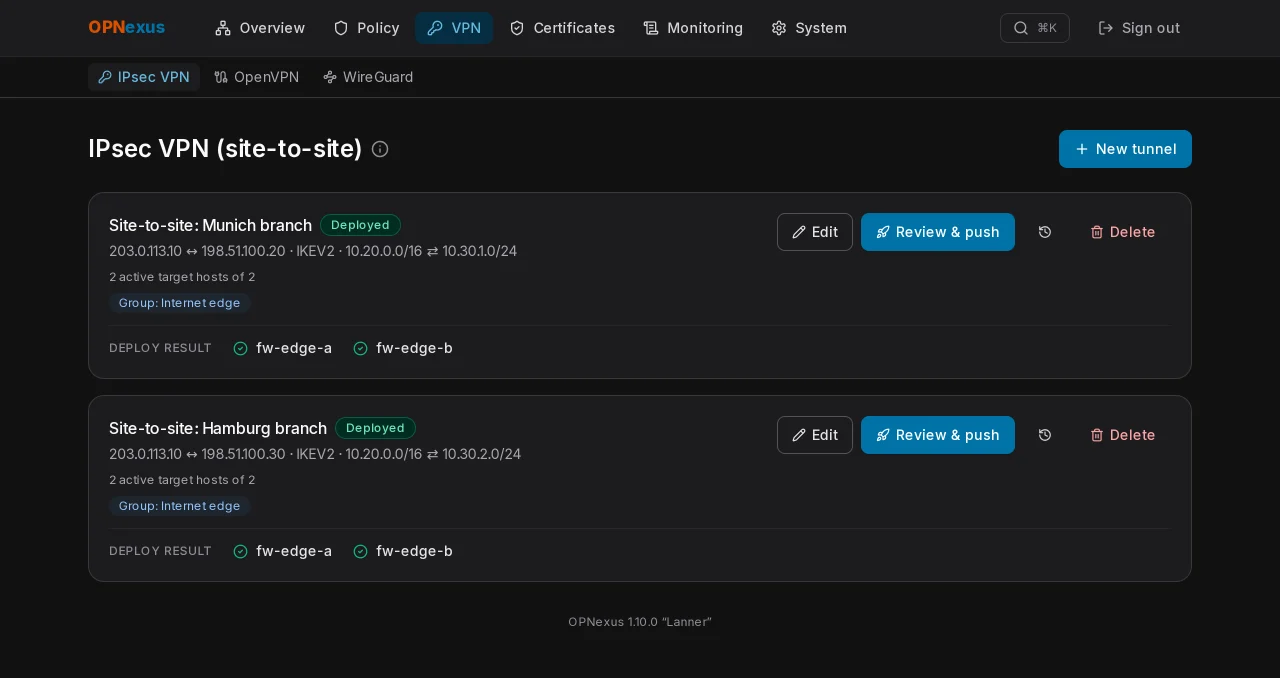
Task: Click the Munich tunnel's Deployed status badge
Action: click(360, 225)
